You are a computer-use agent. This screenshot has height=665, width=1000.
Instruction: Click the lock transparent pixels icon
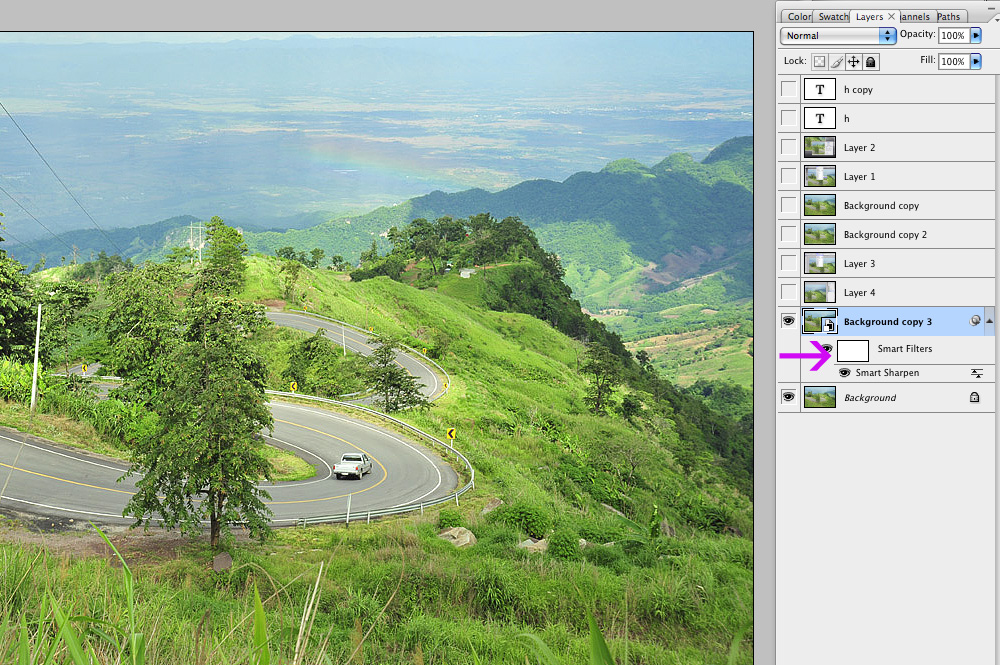[819, 62]
